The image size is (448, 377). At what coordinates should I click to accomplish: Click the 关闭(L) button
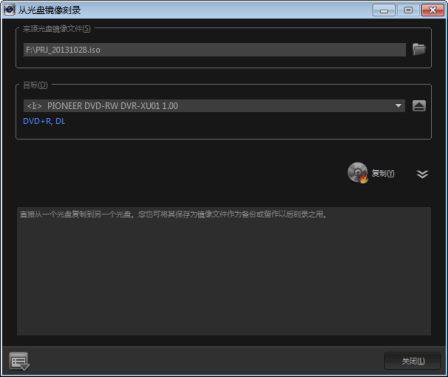[x=413, y=361]
